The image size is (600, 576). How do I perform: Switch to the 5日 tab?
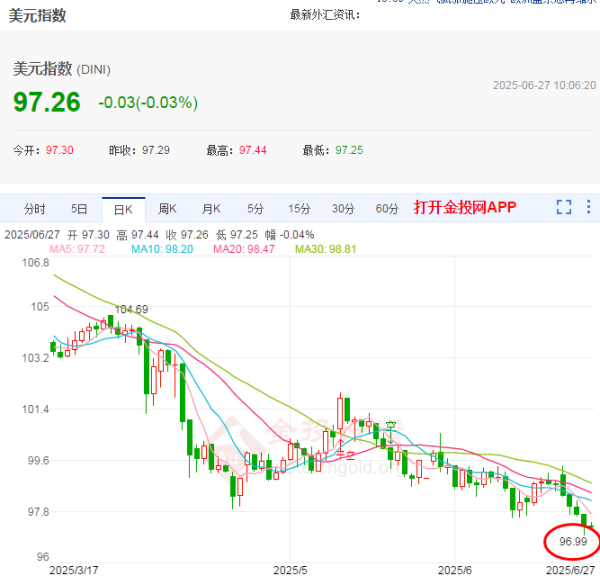click(79, 209)
